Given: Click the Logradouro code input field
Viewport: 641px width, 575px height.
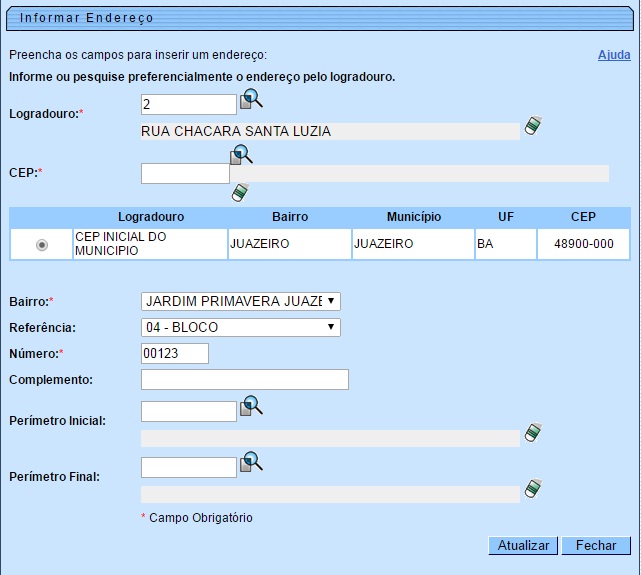Looking at the screenshot, I should click(x=188, y=104).
